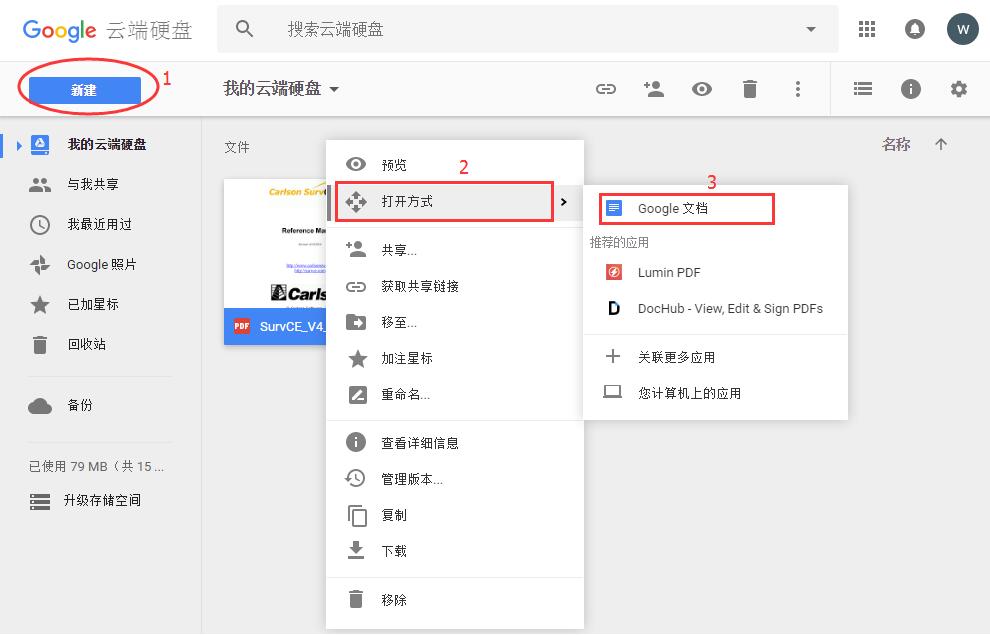
Task: Choose 移至... in context menu
Action: pyautogui.click(x=455, y=323)
